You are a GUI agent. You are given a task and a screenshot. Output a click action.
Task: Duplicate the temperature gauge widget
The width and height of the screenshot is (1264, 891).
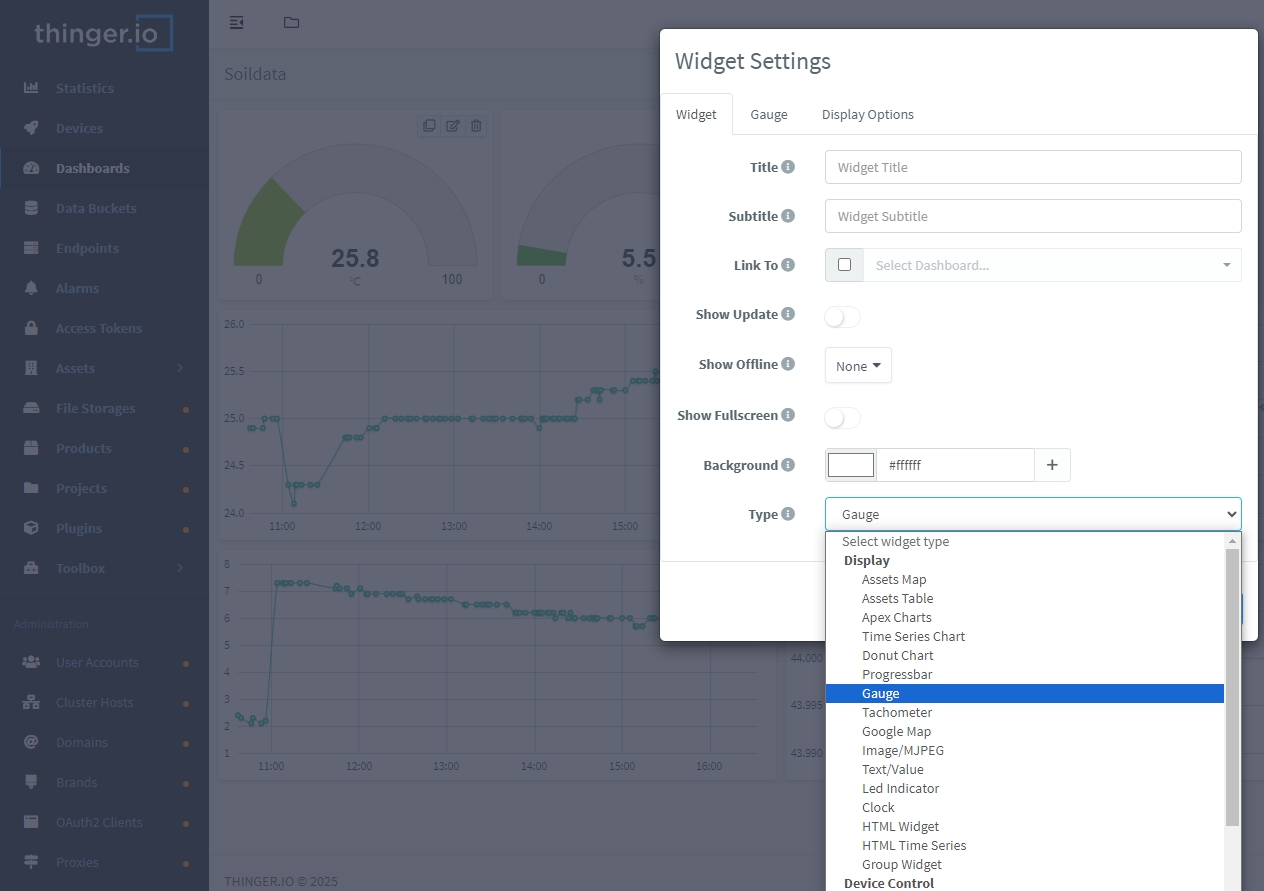tap(429, 126)
